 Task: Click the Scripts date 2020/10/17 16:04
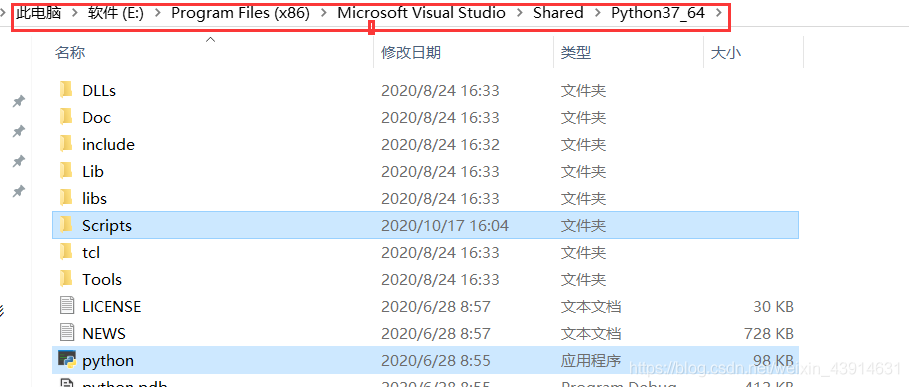pyautogui.click(x=445, y=225)
